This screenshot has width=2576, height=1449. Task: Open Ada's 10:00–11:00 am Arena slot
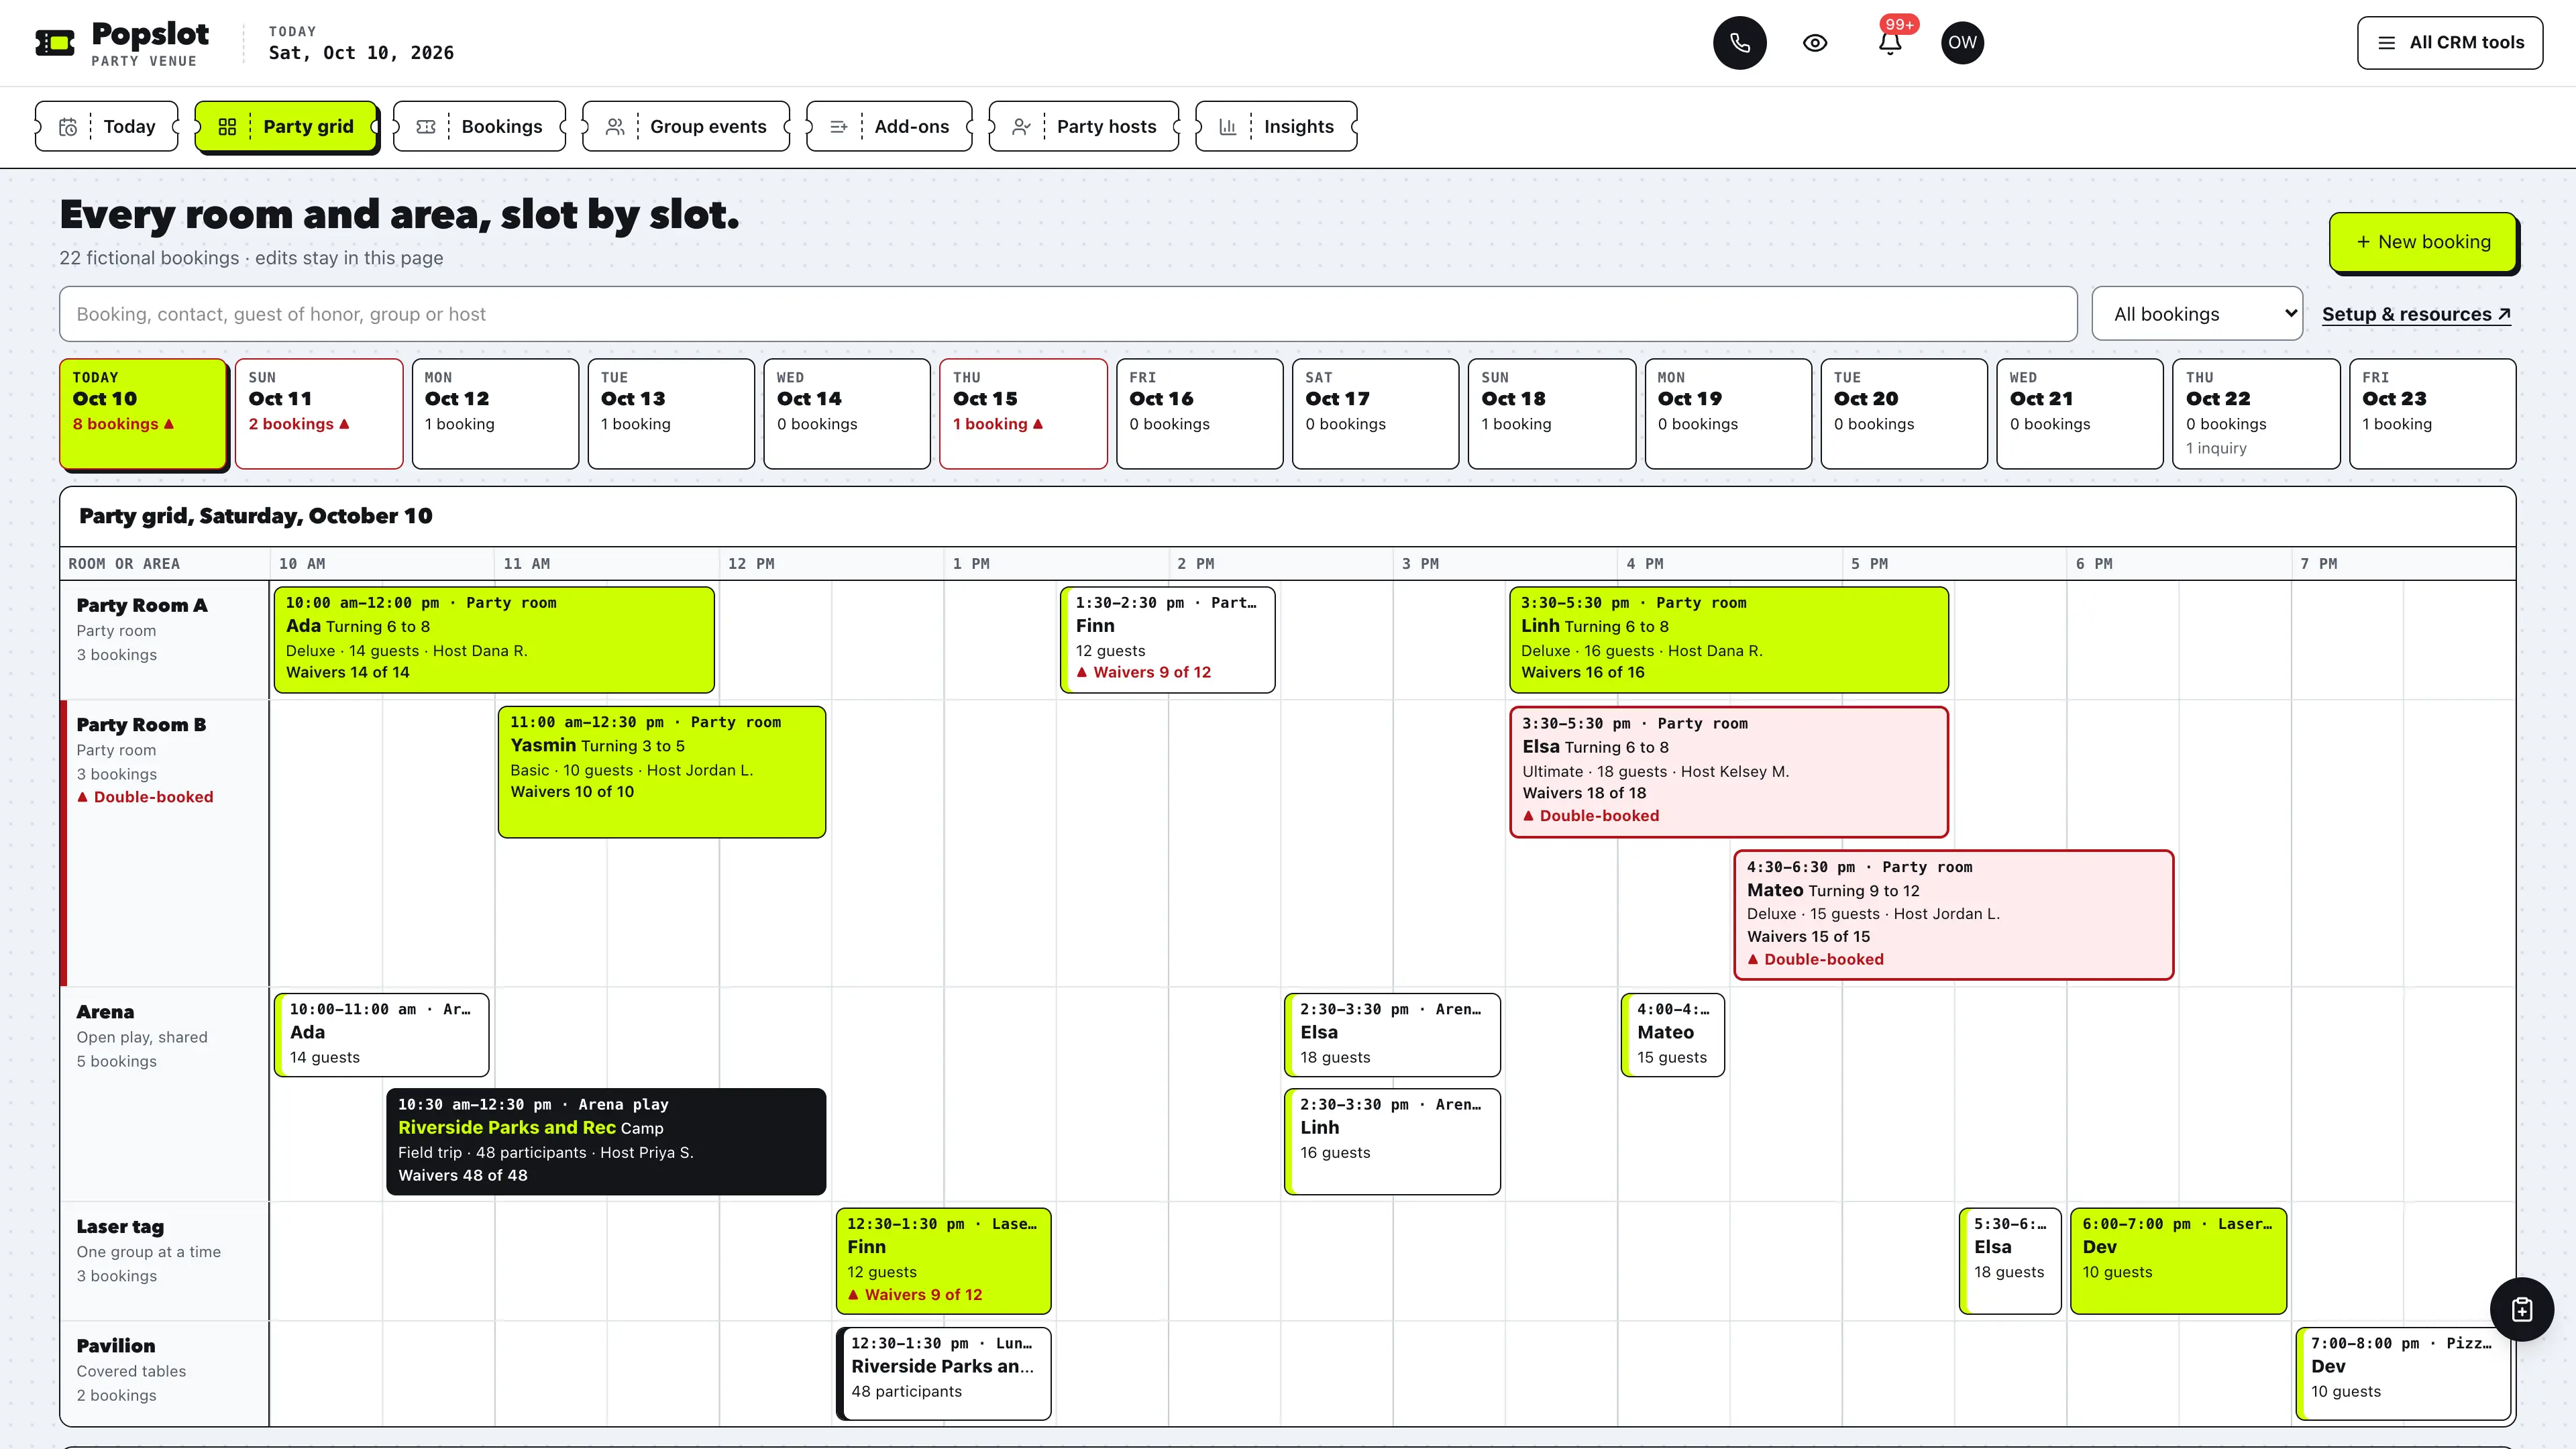coord(381,1034)
